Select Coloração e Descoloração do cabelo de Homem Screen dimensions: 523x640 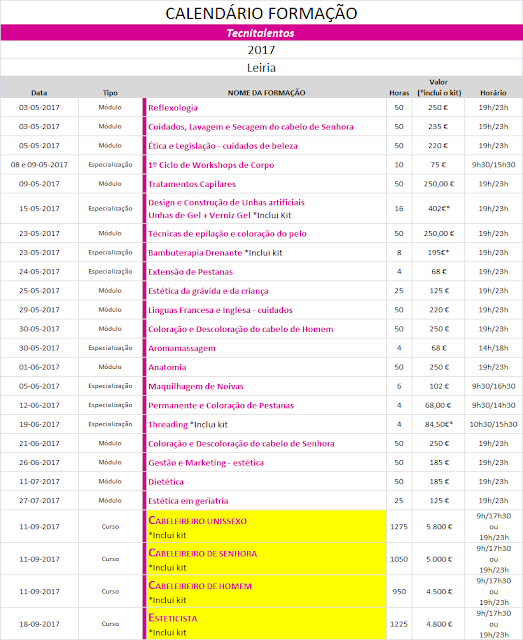tap(240, 329)
